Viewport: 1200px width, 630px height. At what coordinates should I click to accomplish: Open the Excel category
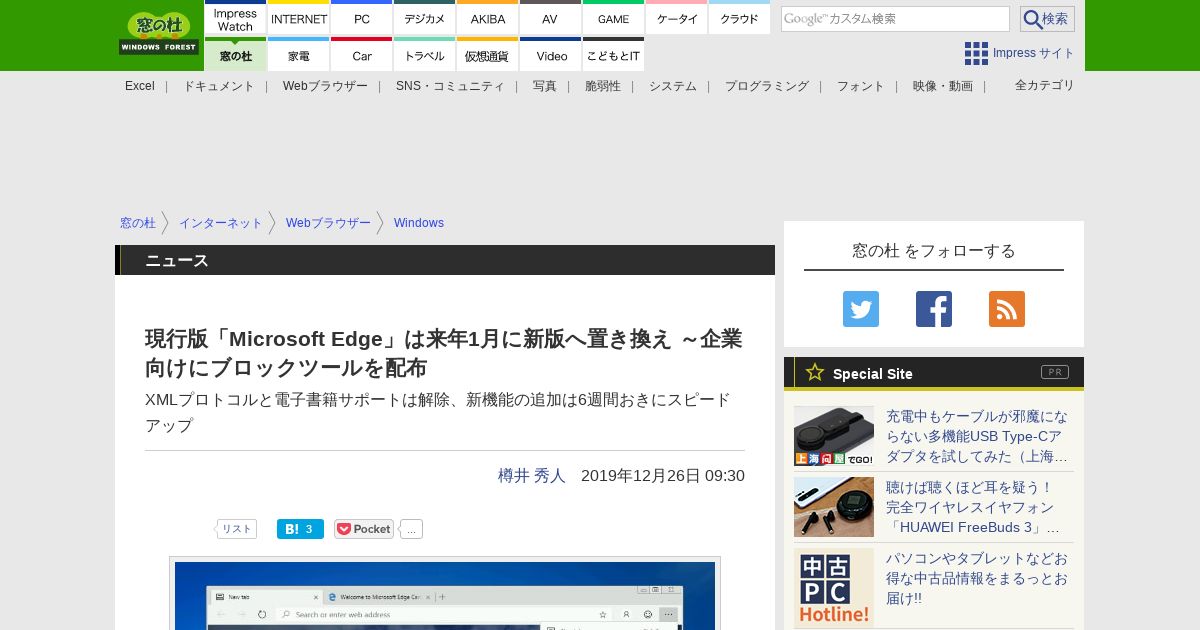[x=140, y=86]
